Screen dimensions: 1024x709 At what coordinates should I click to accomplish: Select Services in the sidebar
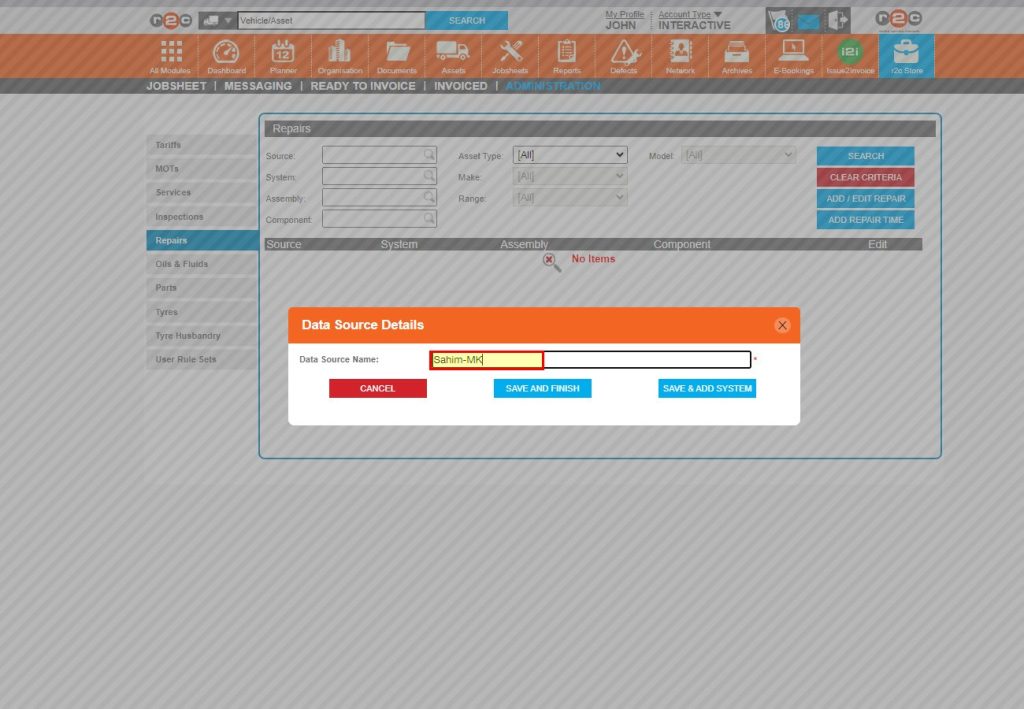[x=202, y=193]
